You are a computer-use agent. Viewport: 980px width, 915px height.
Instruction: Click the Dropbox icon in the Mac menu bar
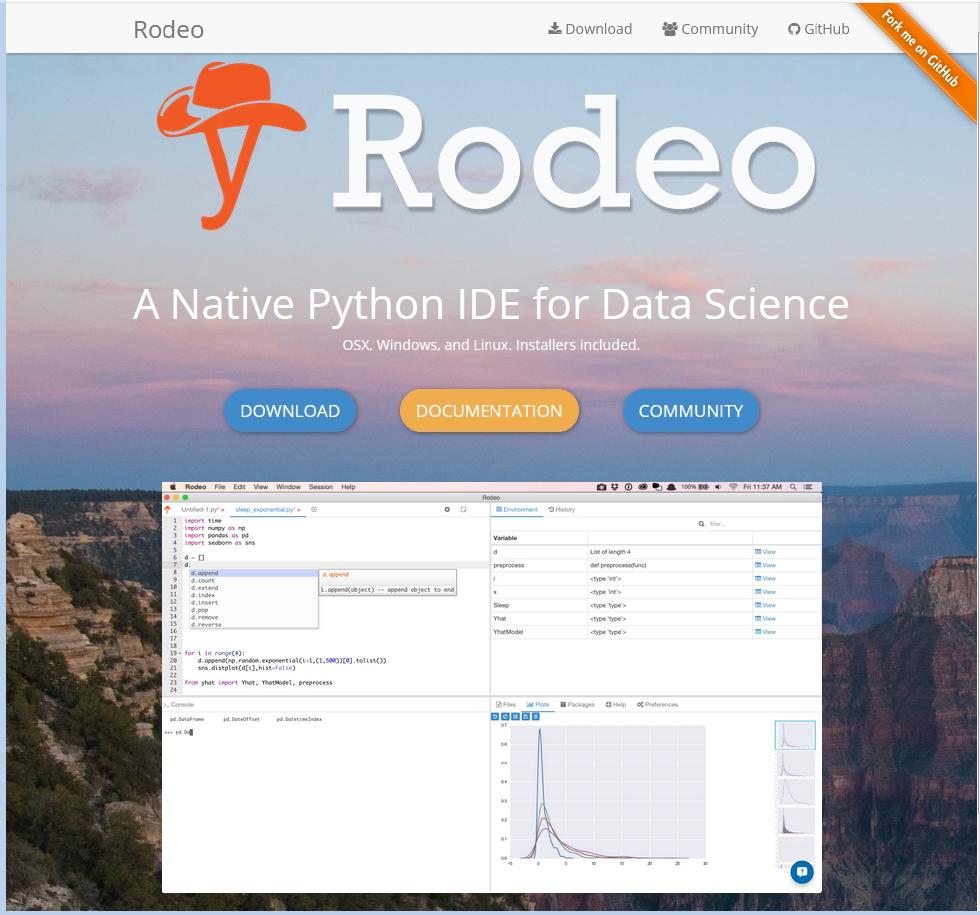(615, 487)
